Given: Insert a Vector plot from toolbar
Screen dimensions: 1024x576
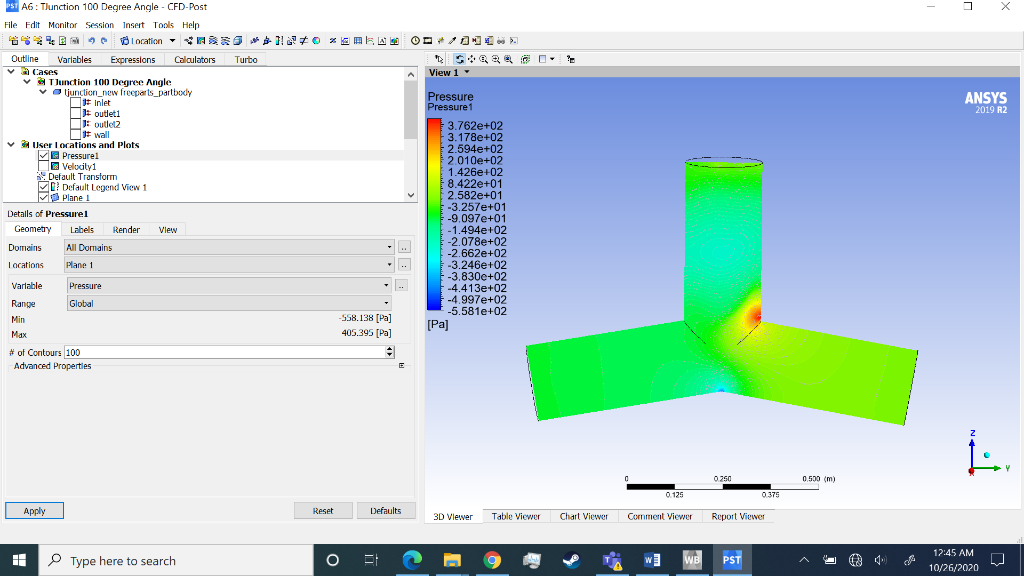Looking at the screenshot, I should click(x=188, y=40).
